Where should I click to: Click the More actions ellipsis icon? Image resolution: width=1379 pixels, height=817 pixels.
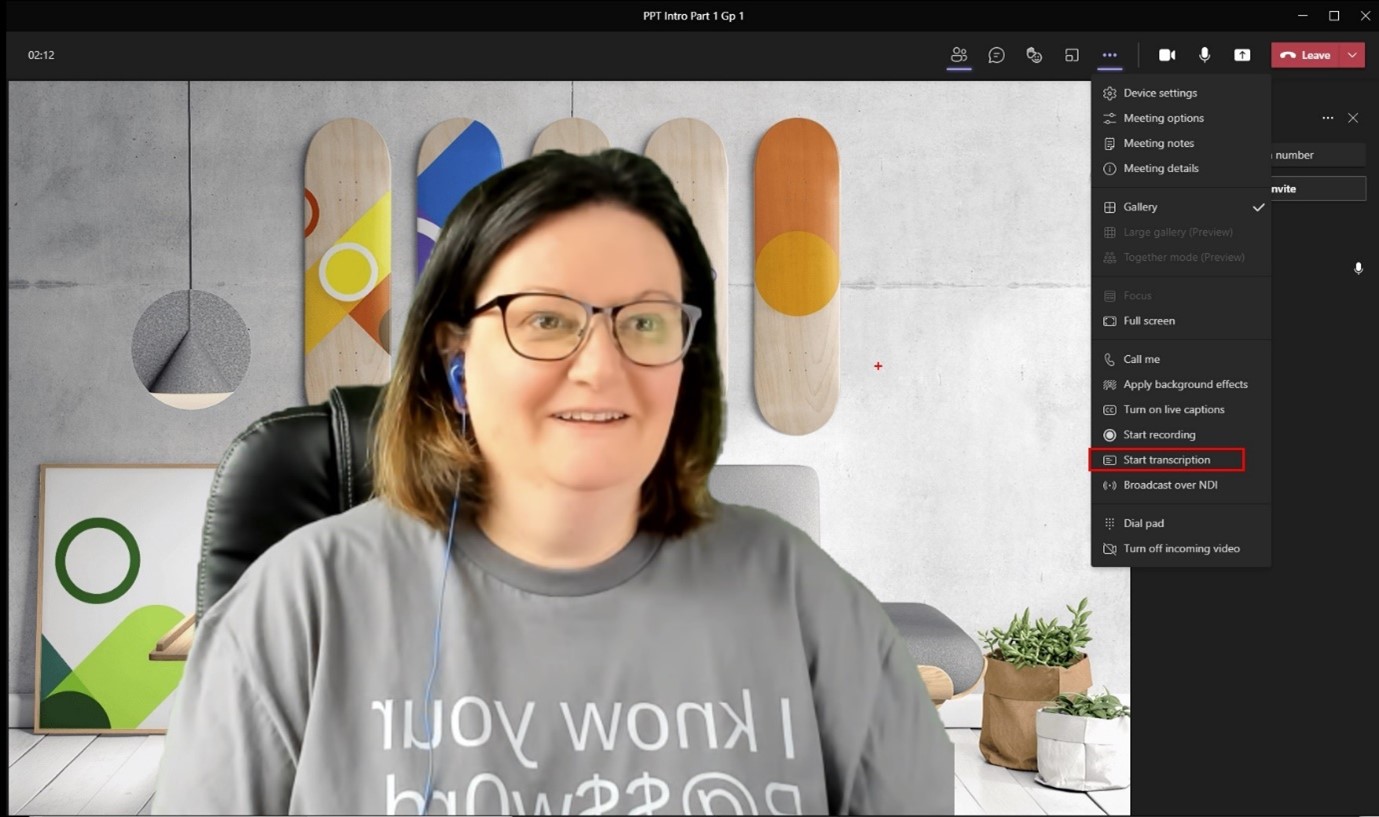(x=1108, y=55)
